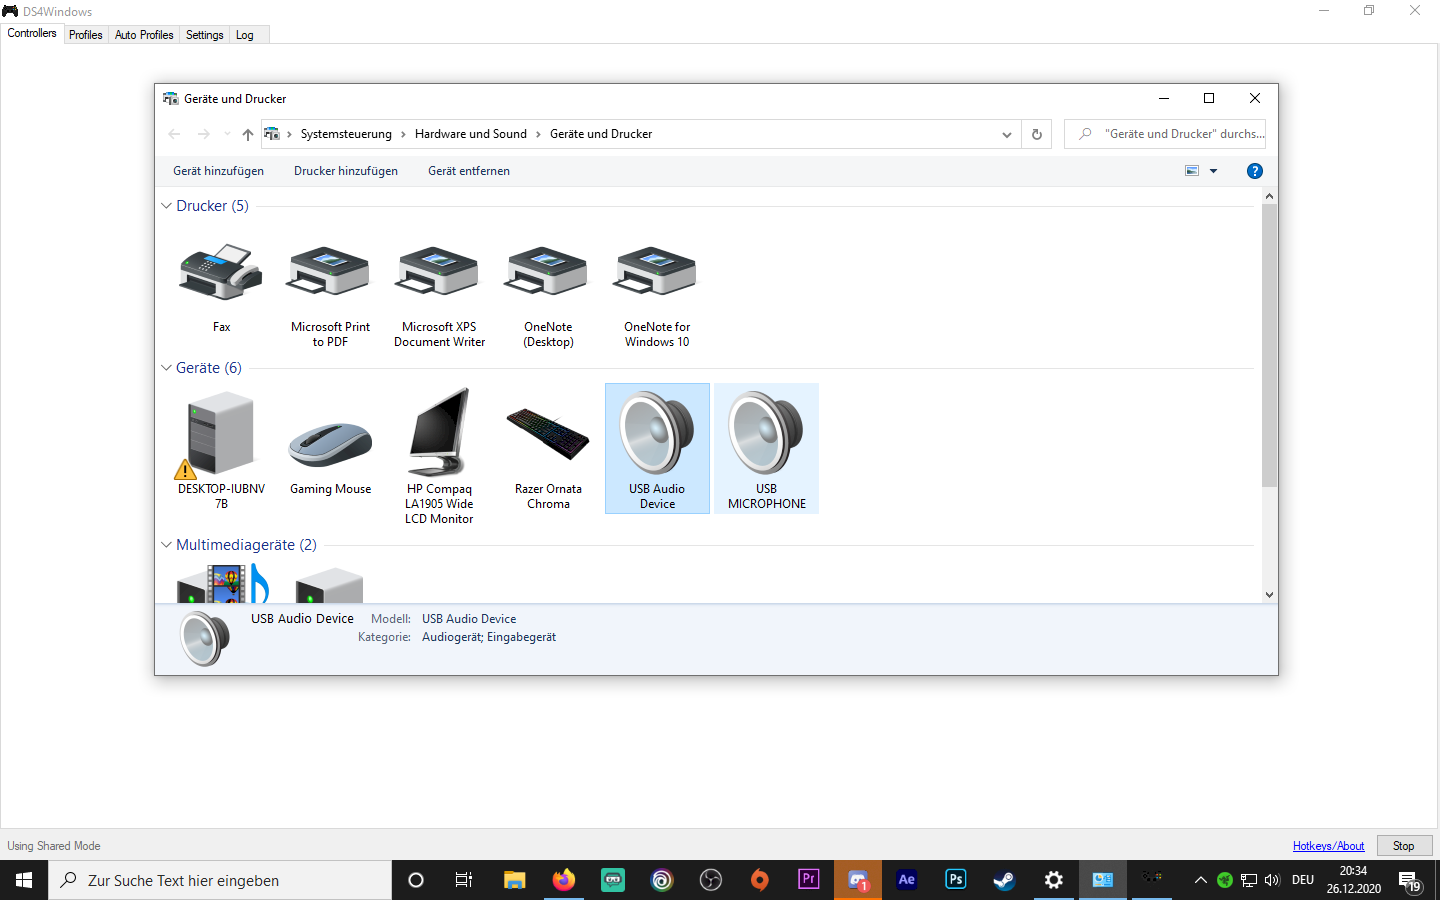The image size is (1440, 900).
Task: Open OBS Studio from the taskbar
Action: pyautogui.click(x=711, y=880)
